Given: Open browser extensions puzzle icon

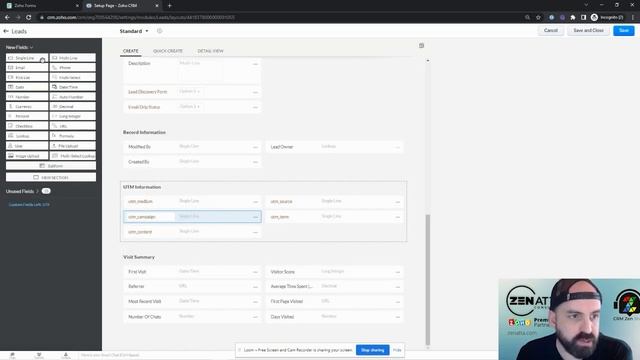Looking at the screenshot, I should click(x=573, y=17).
